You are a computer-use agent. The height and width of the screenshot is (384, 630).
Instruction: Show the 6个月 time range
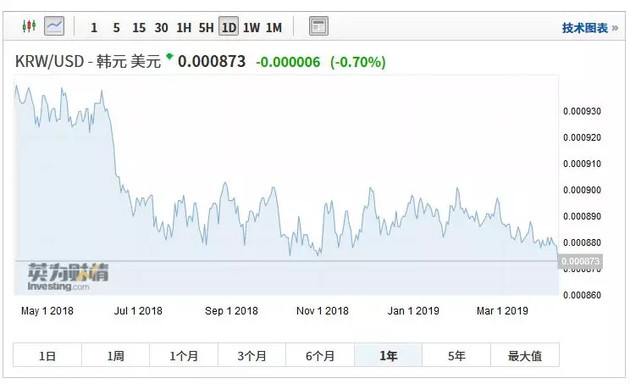pyautogui.click(x=320, y=355)
